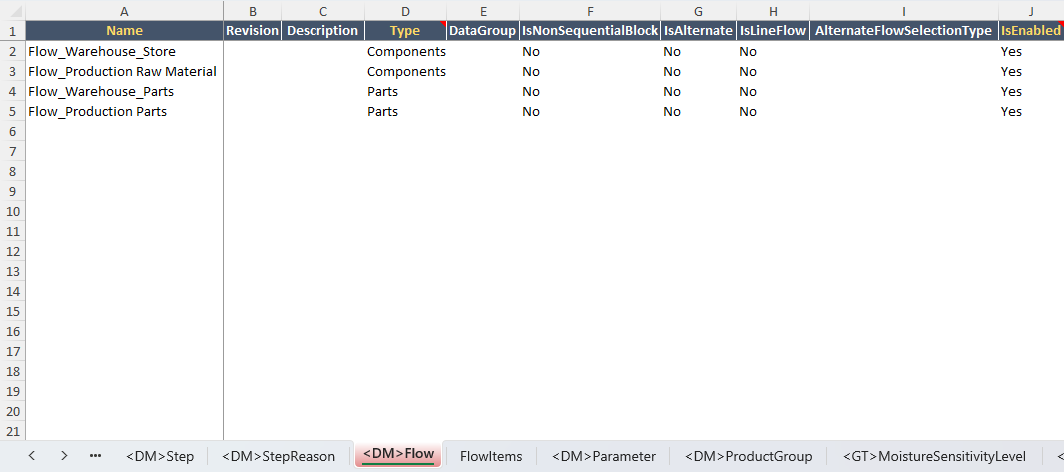Switch to <GT>MoistureSensitivityLevel sheet tab

pyautogui.click(x=934, y=456)
